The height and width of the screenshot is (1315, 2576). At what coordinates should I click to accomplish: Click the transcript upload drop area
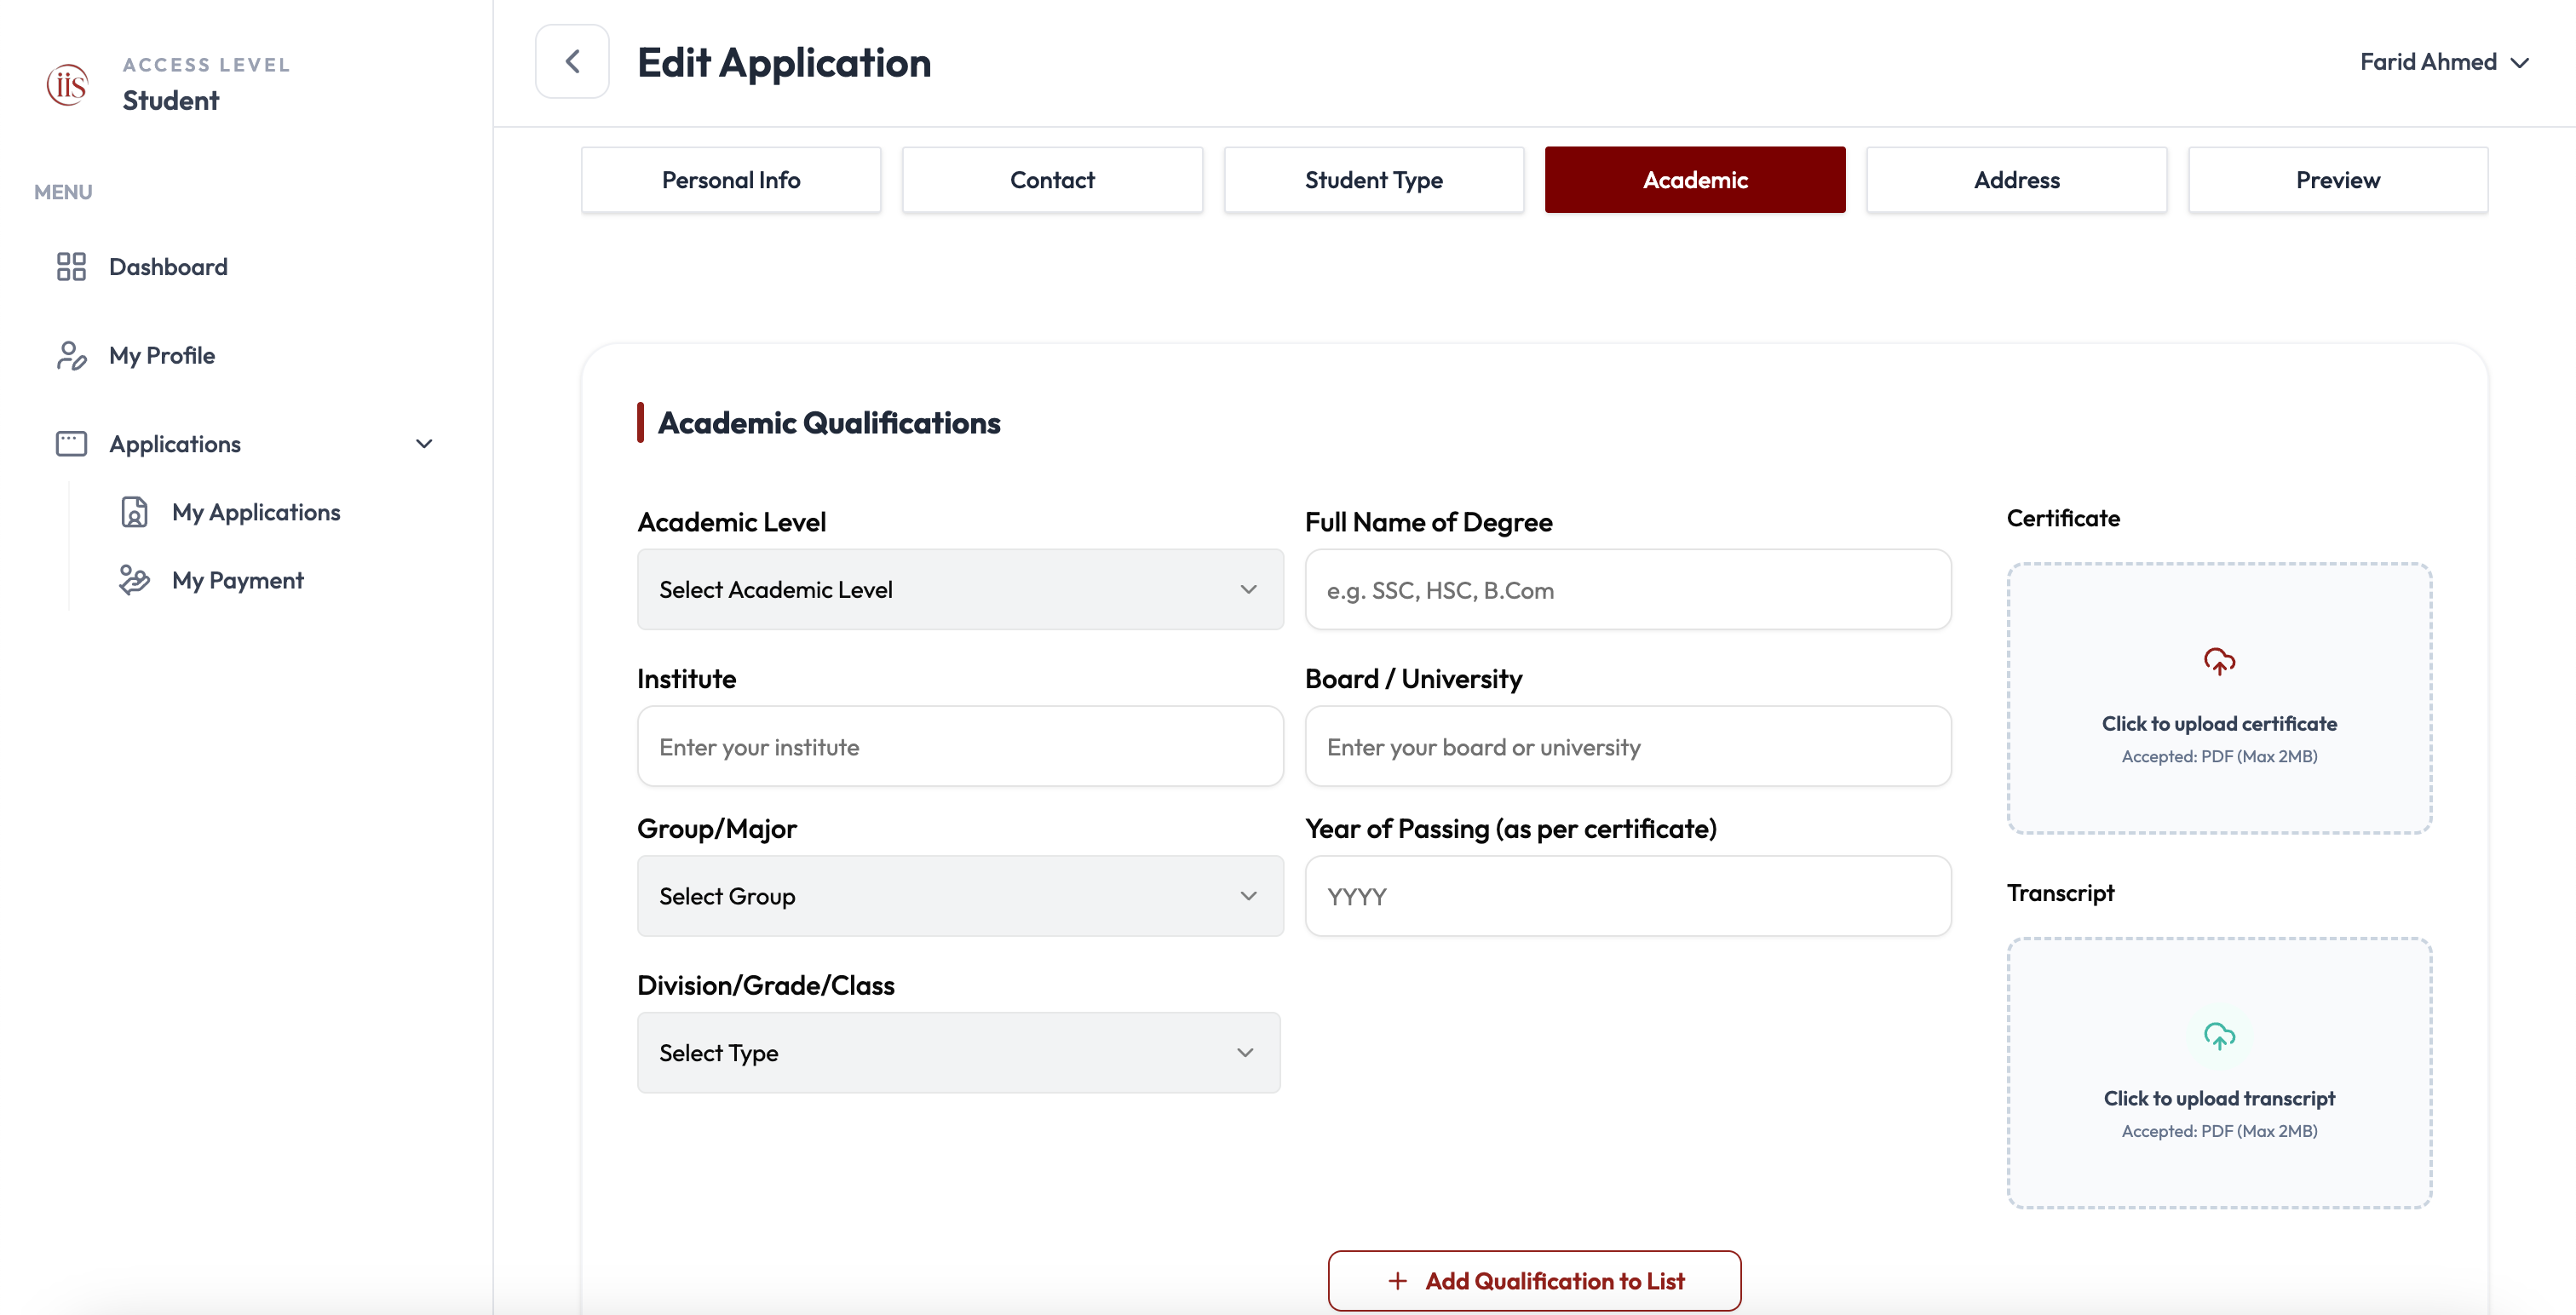point(2219,1073)
